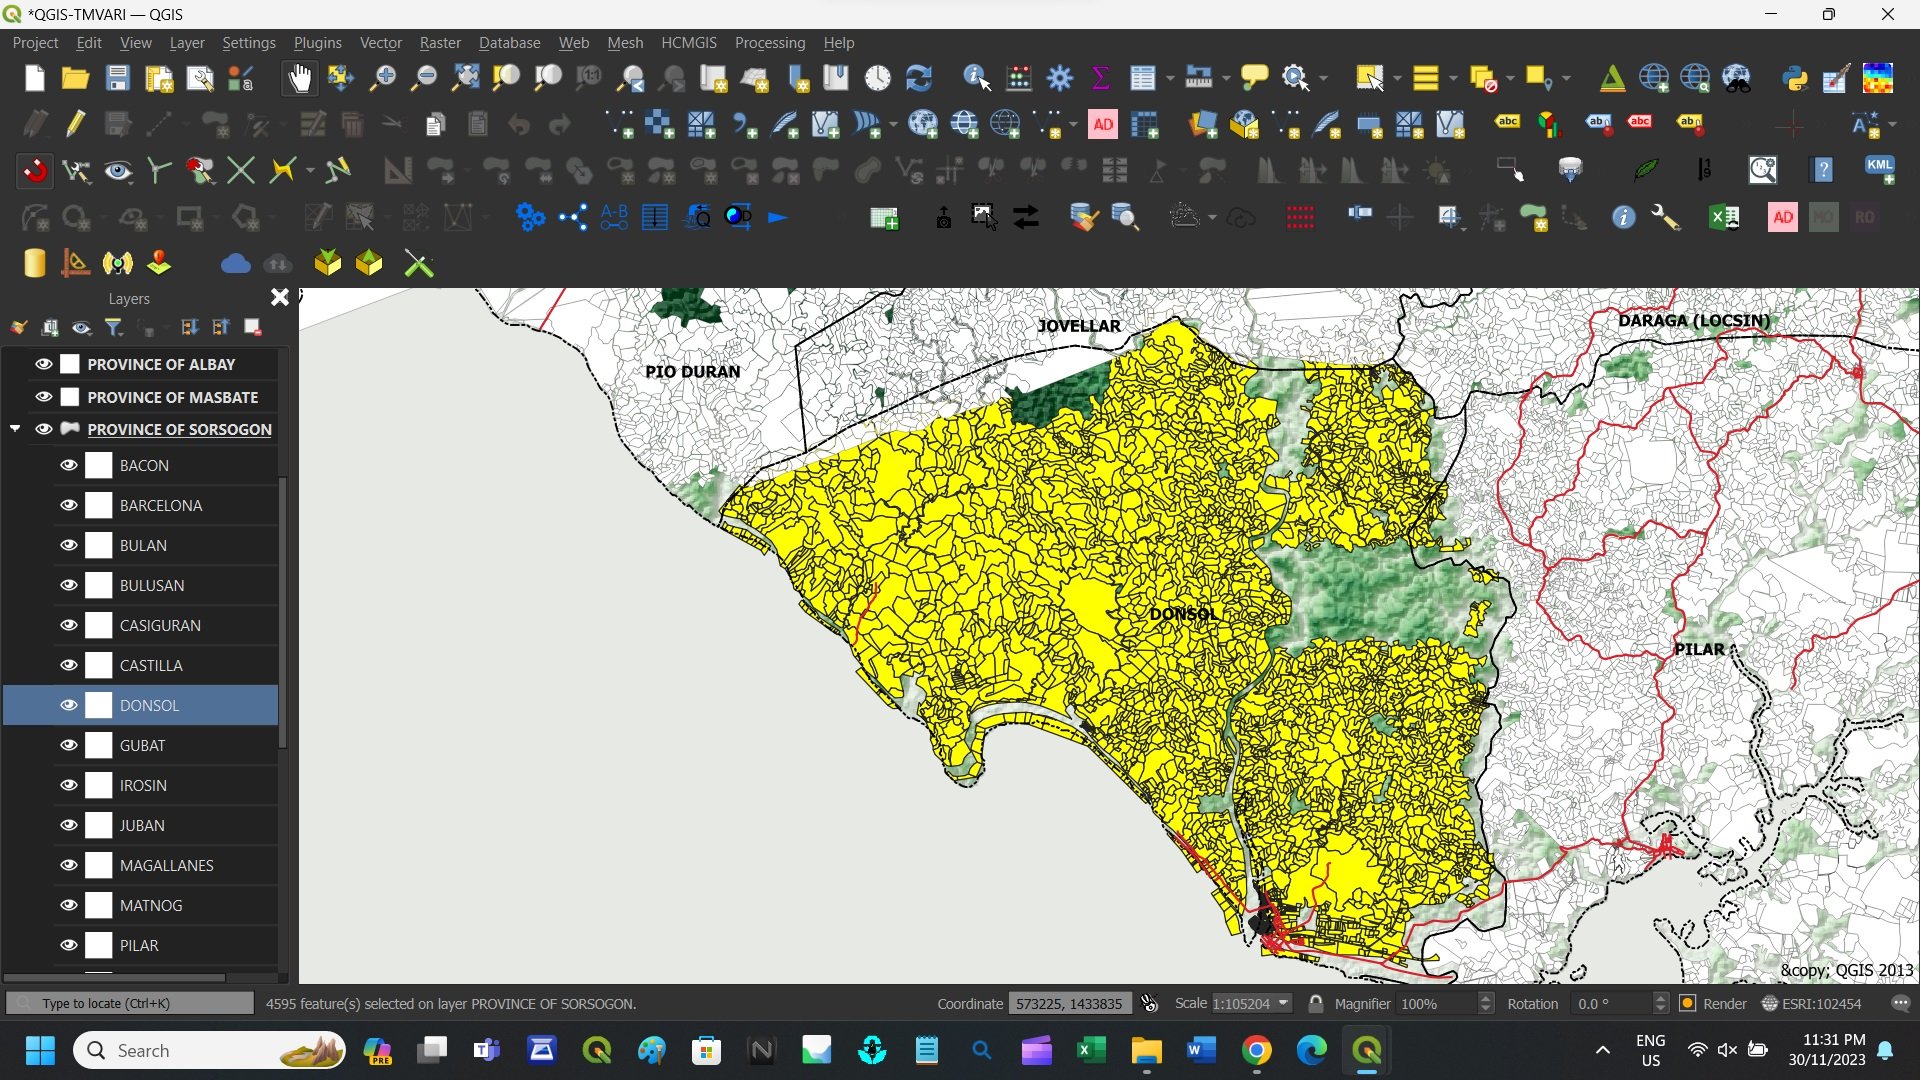Open layer filter icon in Layers panel
Screen dimensions: 1920x1080
[x=114, y=327]
